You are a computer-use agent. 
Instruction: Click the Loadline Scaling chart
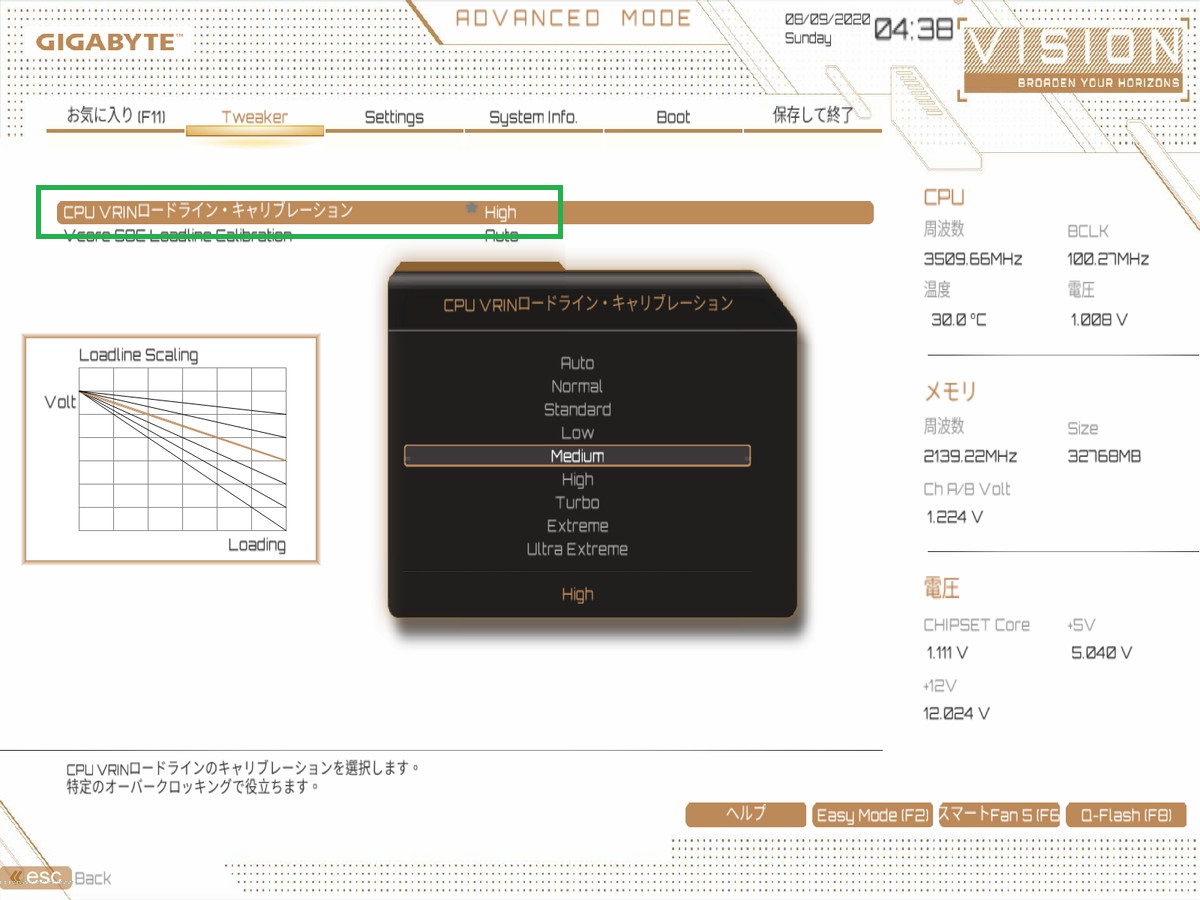point(171,449)
